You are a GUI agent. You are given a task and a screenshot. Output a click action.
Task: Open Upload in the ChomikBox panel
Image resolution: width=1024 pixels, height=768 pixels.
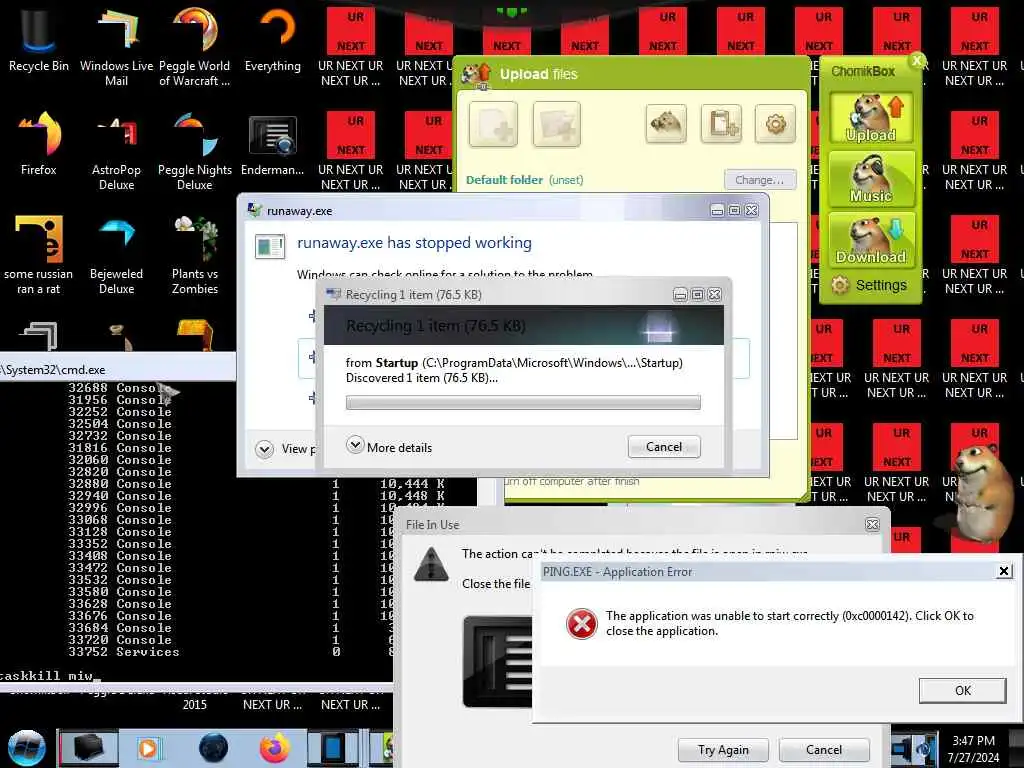(x=871, y=118)
